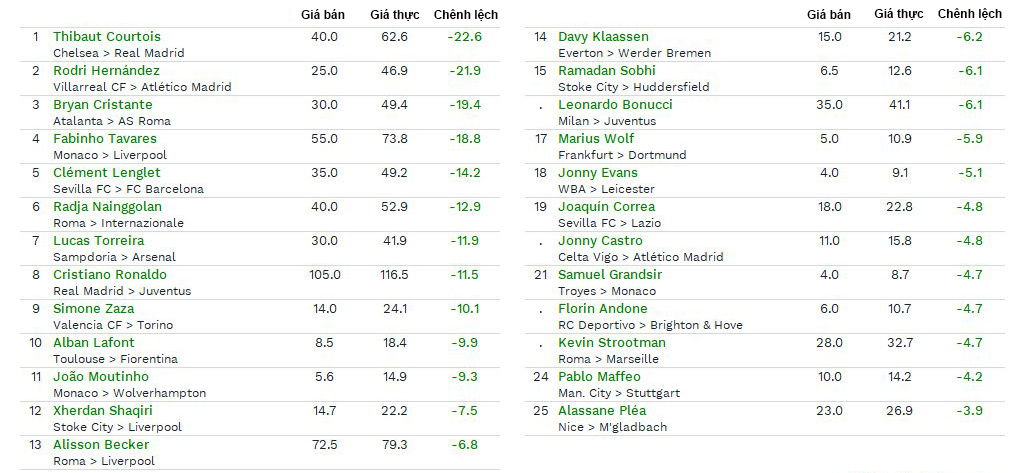Select Alisson Becker name link
Screen dimensions: 1024x473
coord(101,444)
